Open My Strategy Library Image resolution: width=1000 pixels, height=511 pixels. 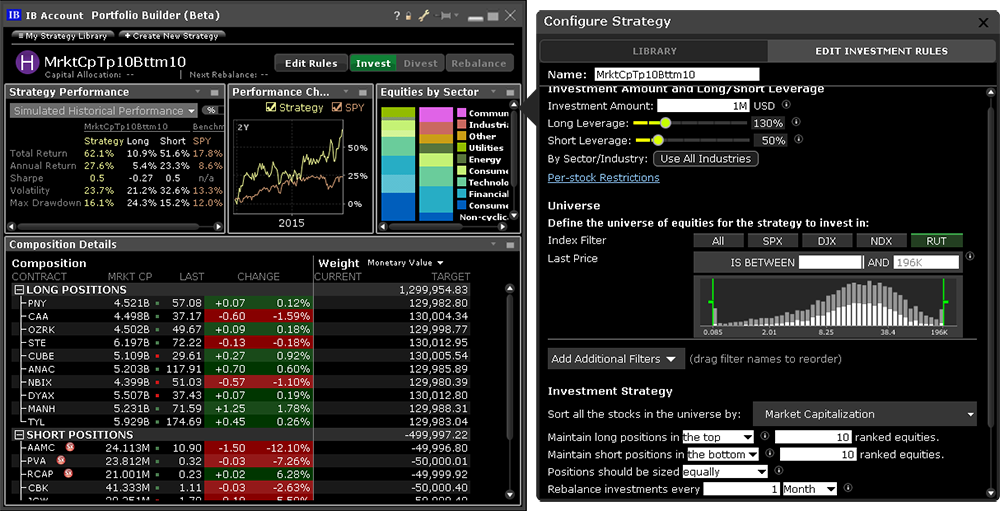click(x=62, y=36)
